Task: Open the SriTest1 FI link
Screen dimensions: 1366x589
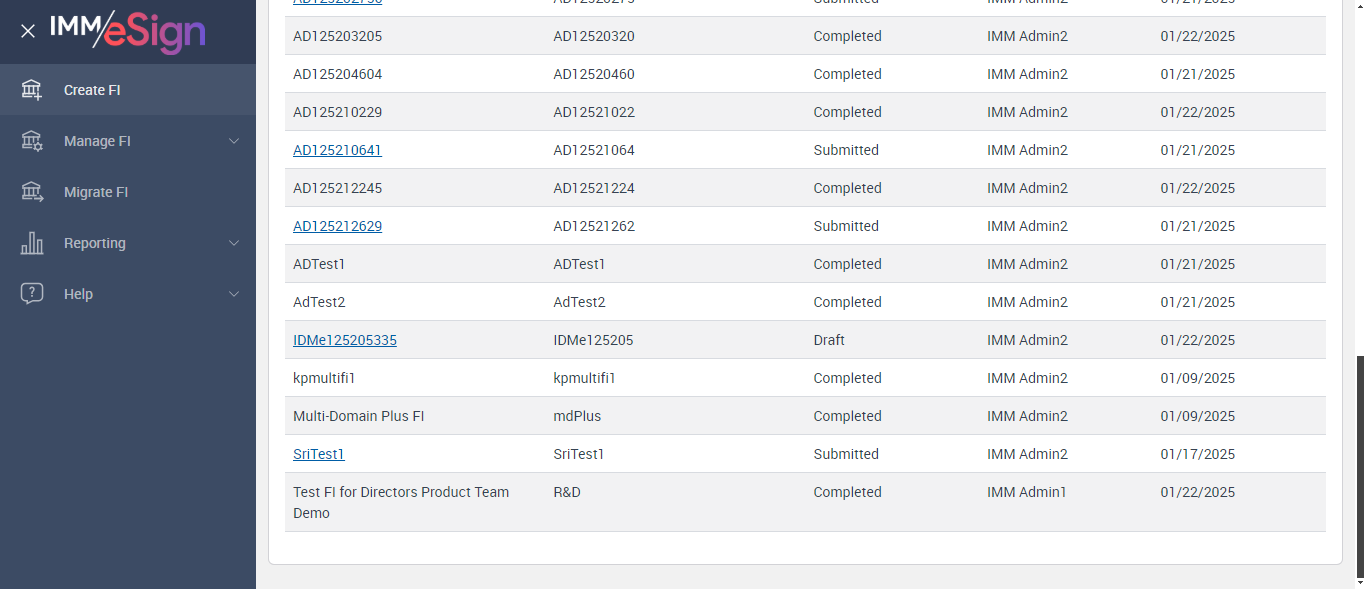Action: click(318, 454)
